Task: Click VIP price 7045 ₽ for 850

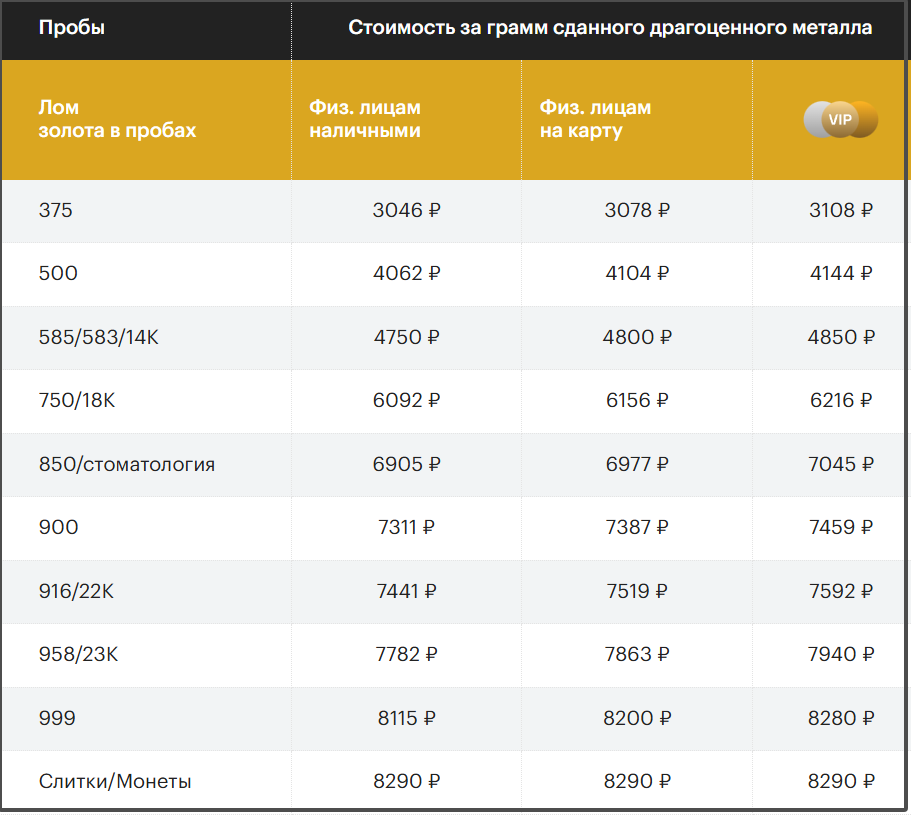Action: [x=840, y=465]
